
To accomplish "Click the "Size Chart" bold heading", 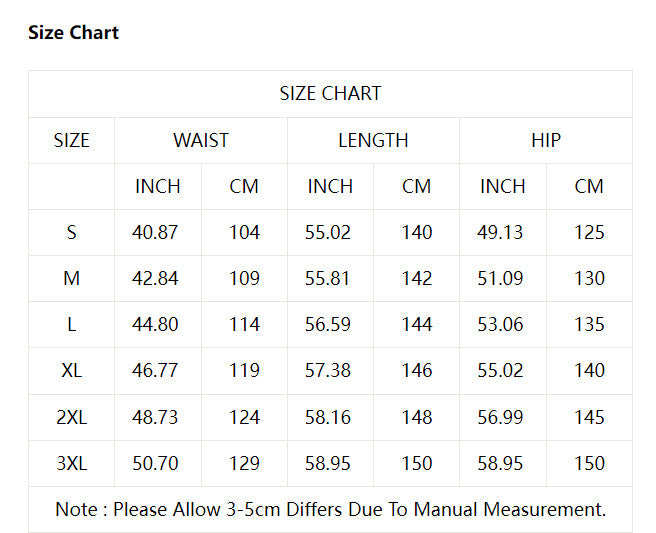I will click(x=73, y=33).
